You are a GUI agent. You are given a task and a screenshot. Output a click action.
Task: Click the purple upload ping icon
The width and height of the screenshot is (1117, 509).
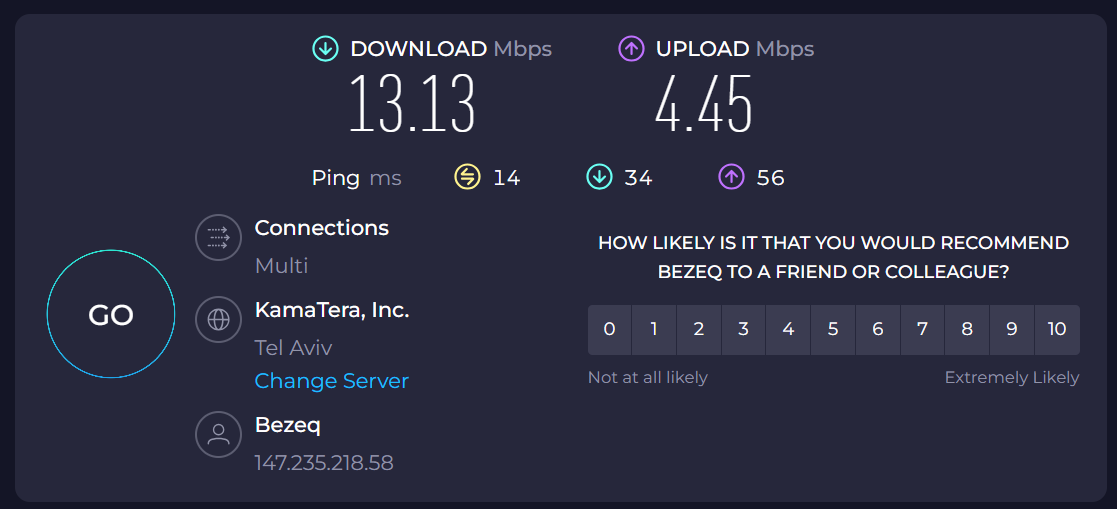pyautogui.click(x=731, y=178)
